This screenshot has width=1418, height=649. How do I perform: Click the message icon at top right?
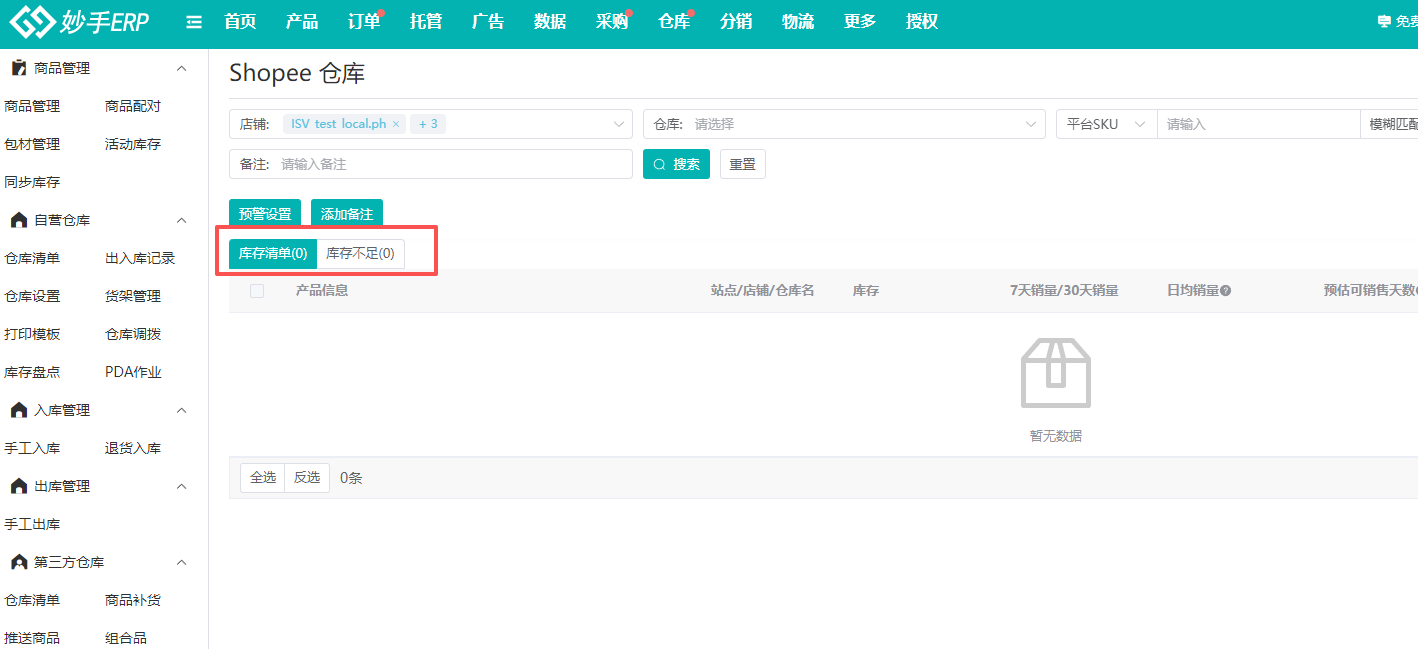(x=1384, y=22)
